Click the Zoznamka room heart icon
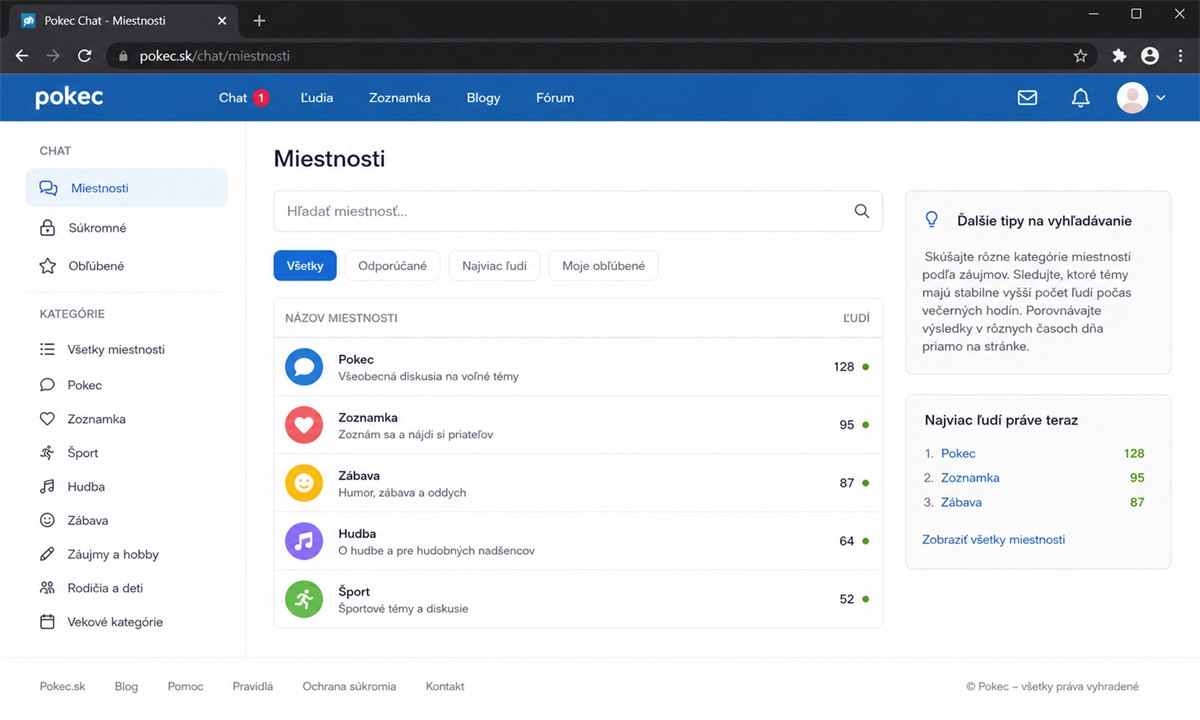Viewport: 1200px width, 720px height. point(304,425)
